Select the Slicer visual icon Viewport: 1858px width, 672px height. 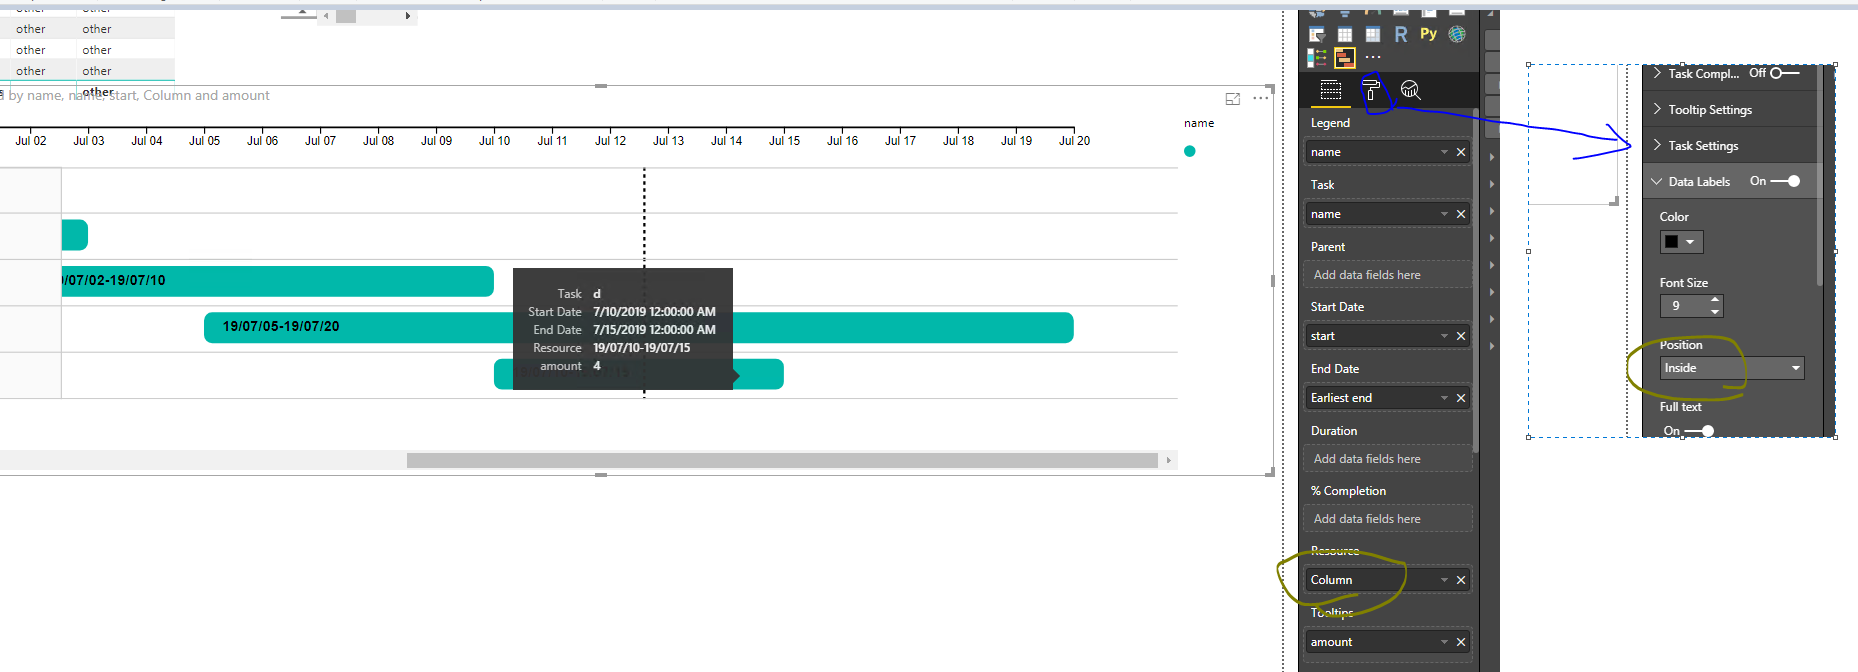coord(1317,35)
